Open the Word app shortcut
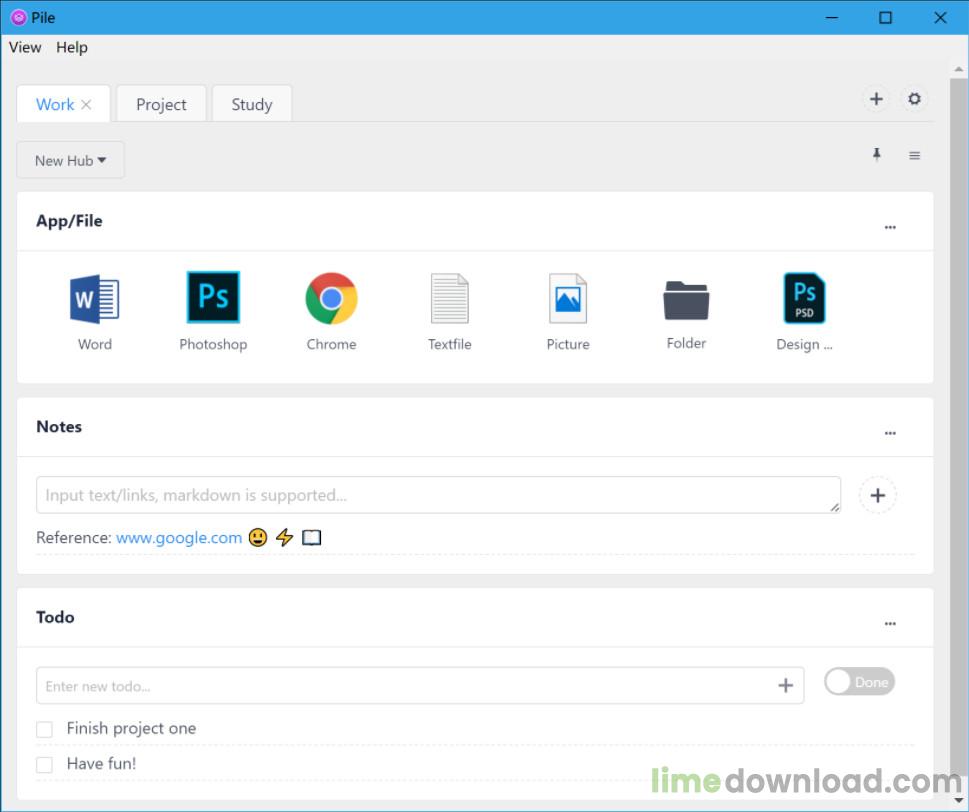969x812 pixels. pyautogui.click(x=95, y=299)
